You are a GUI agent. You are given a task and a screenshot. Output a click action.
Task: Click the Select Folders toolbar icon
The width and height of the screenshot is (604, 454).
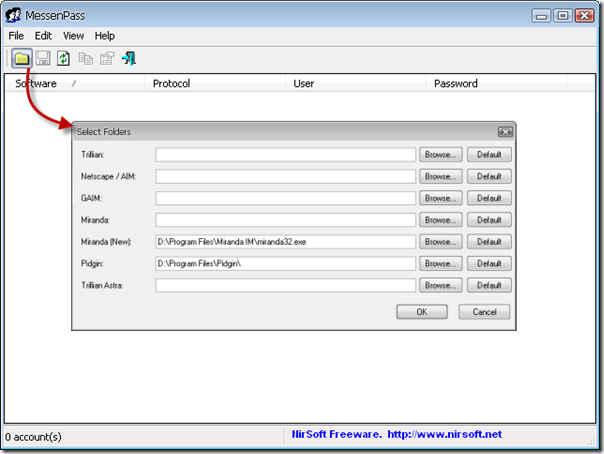coord(22,59)
